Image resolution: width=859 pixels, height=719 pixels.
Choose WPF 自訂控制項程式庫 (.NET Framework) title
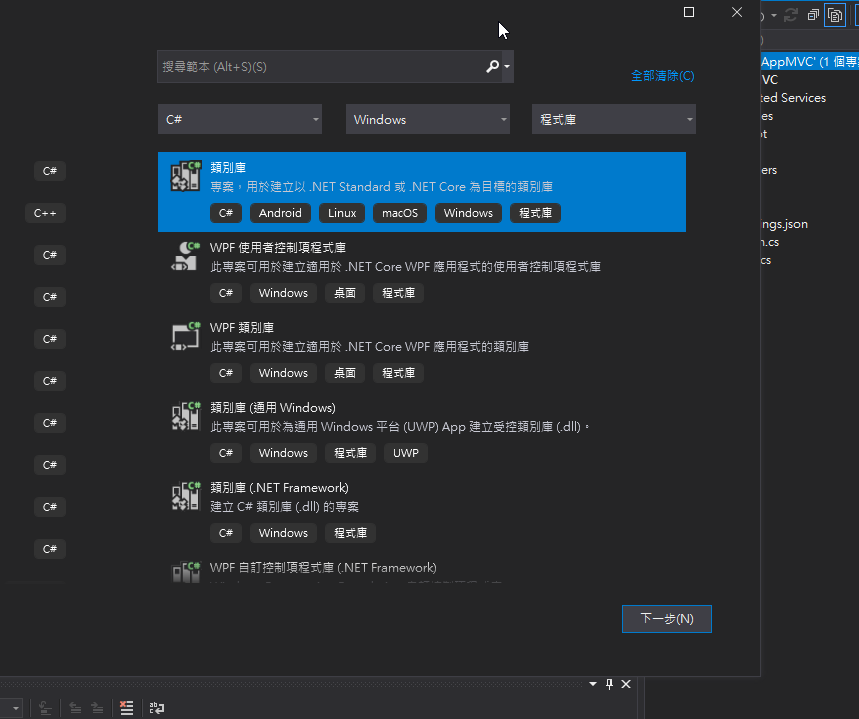(x=323, y=568)
